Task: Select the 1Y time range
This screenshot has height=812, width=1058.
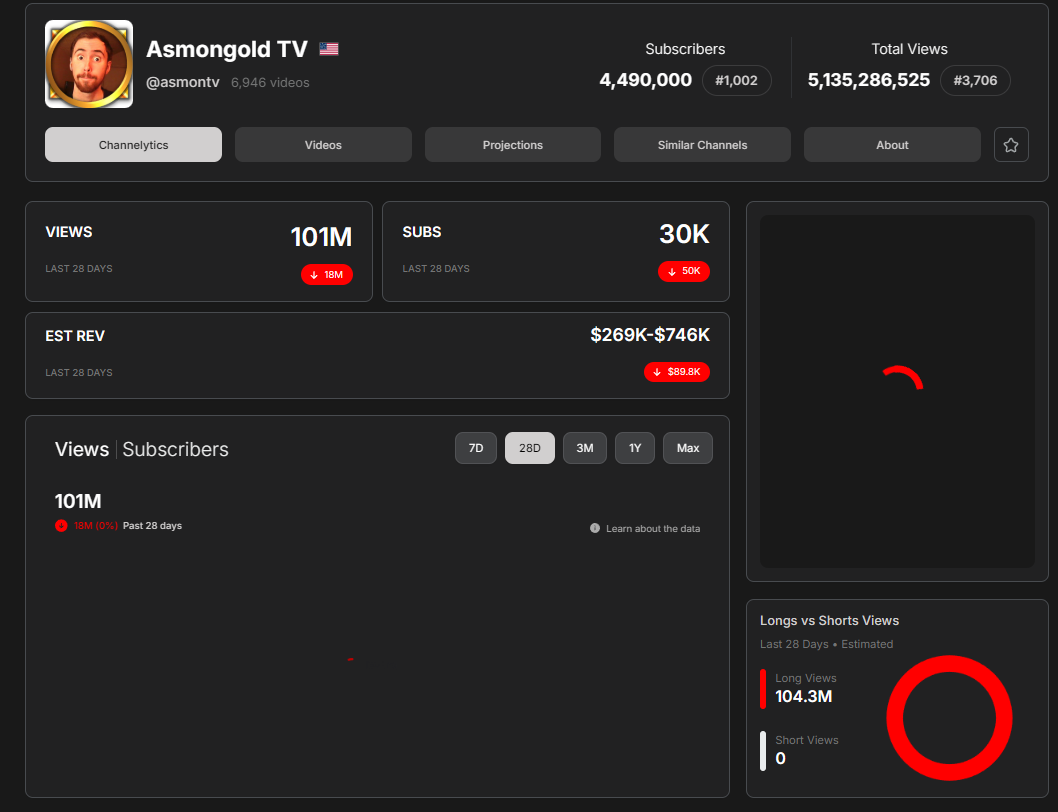Action: click(635, 448)
